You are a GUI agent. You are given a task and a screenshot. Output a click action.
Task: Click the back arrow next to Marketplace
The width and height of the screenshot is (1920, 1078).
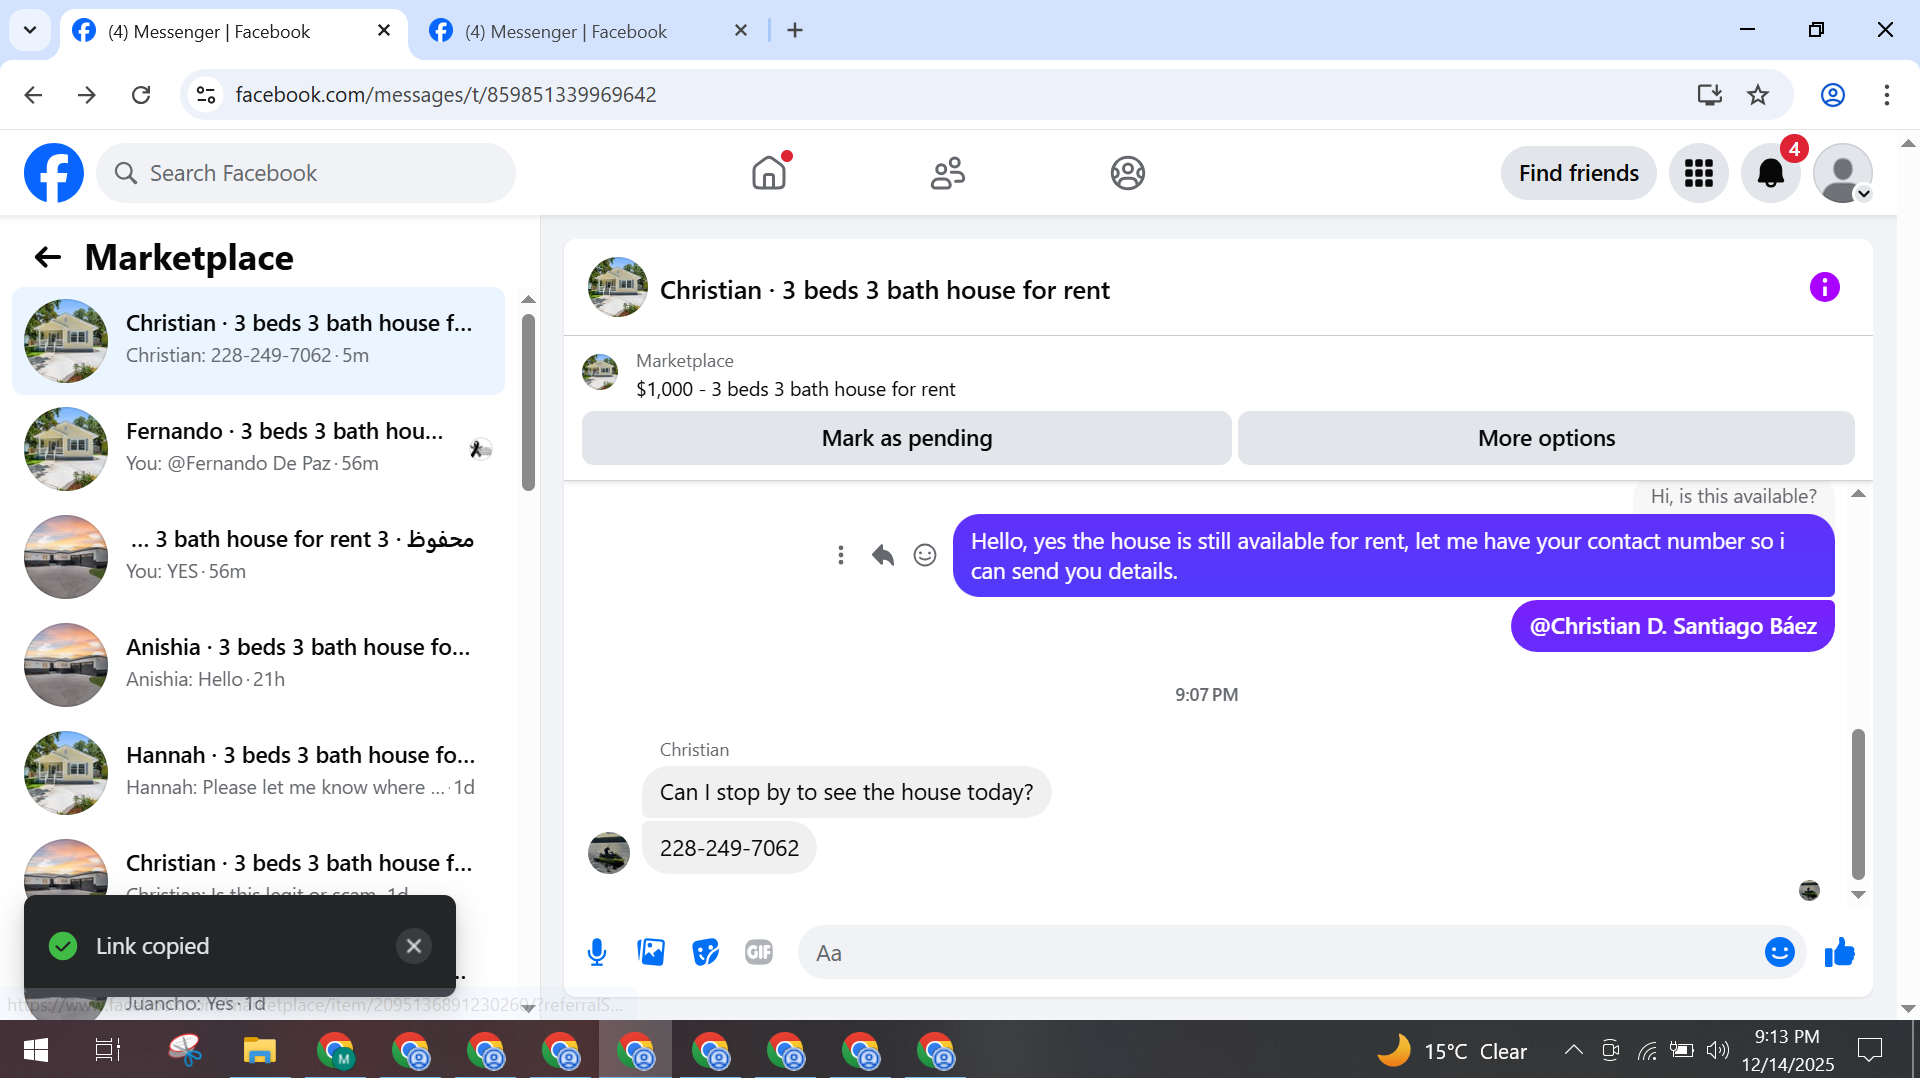48,258
